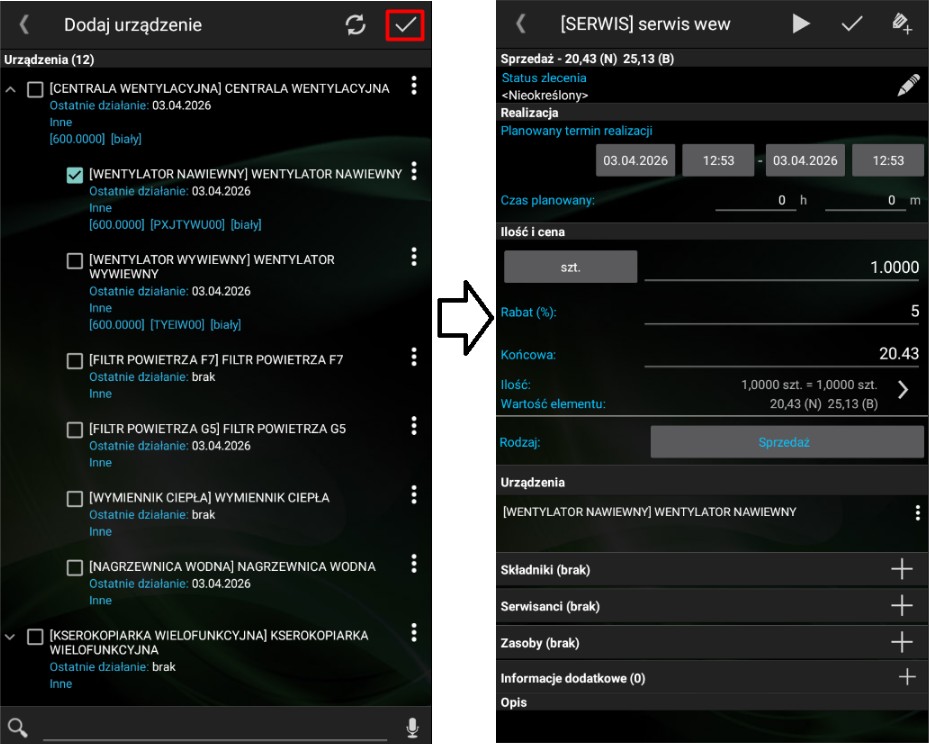Tap the microphone icon in search bar
Viewport: 929px width, 744px height.
click(412, 727)
